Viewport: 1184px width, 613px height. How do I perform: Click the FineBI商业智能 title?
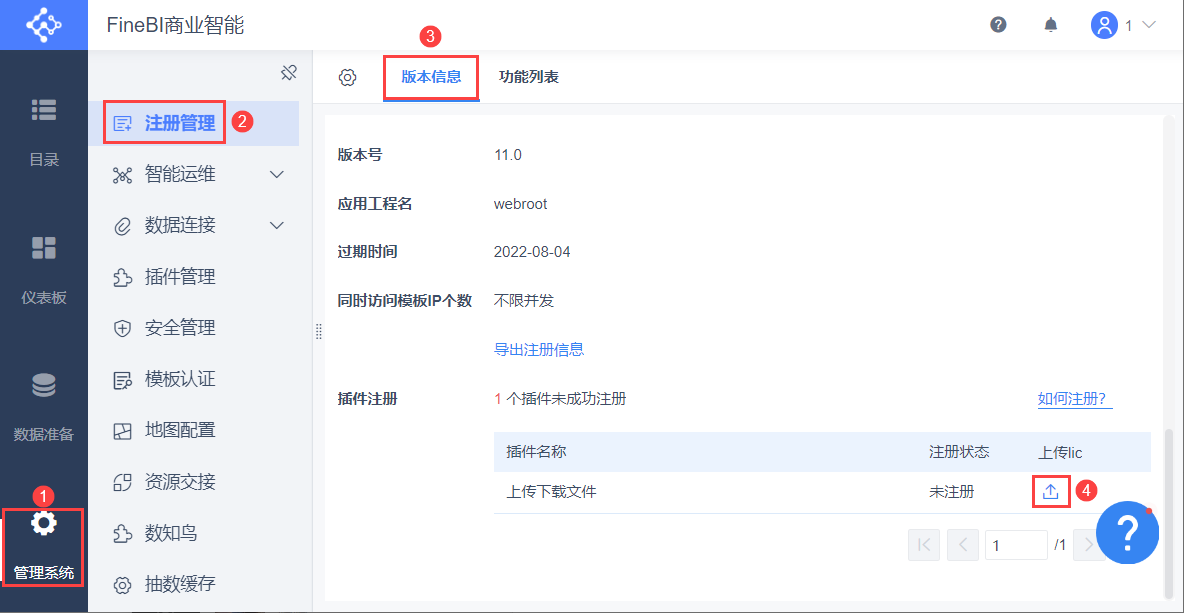(x=175, y=25)
